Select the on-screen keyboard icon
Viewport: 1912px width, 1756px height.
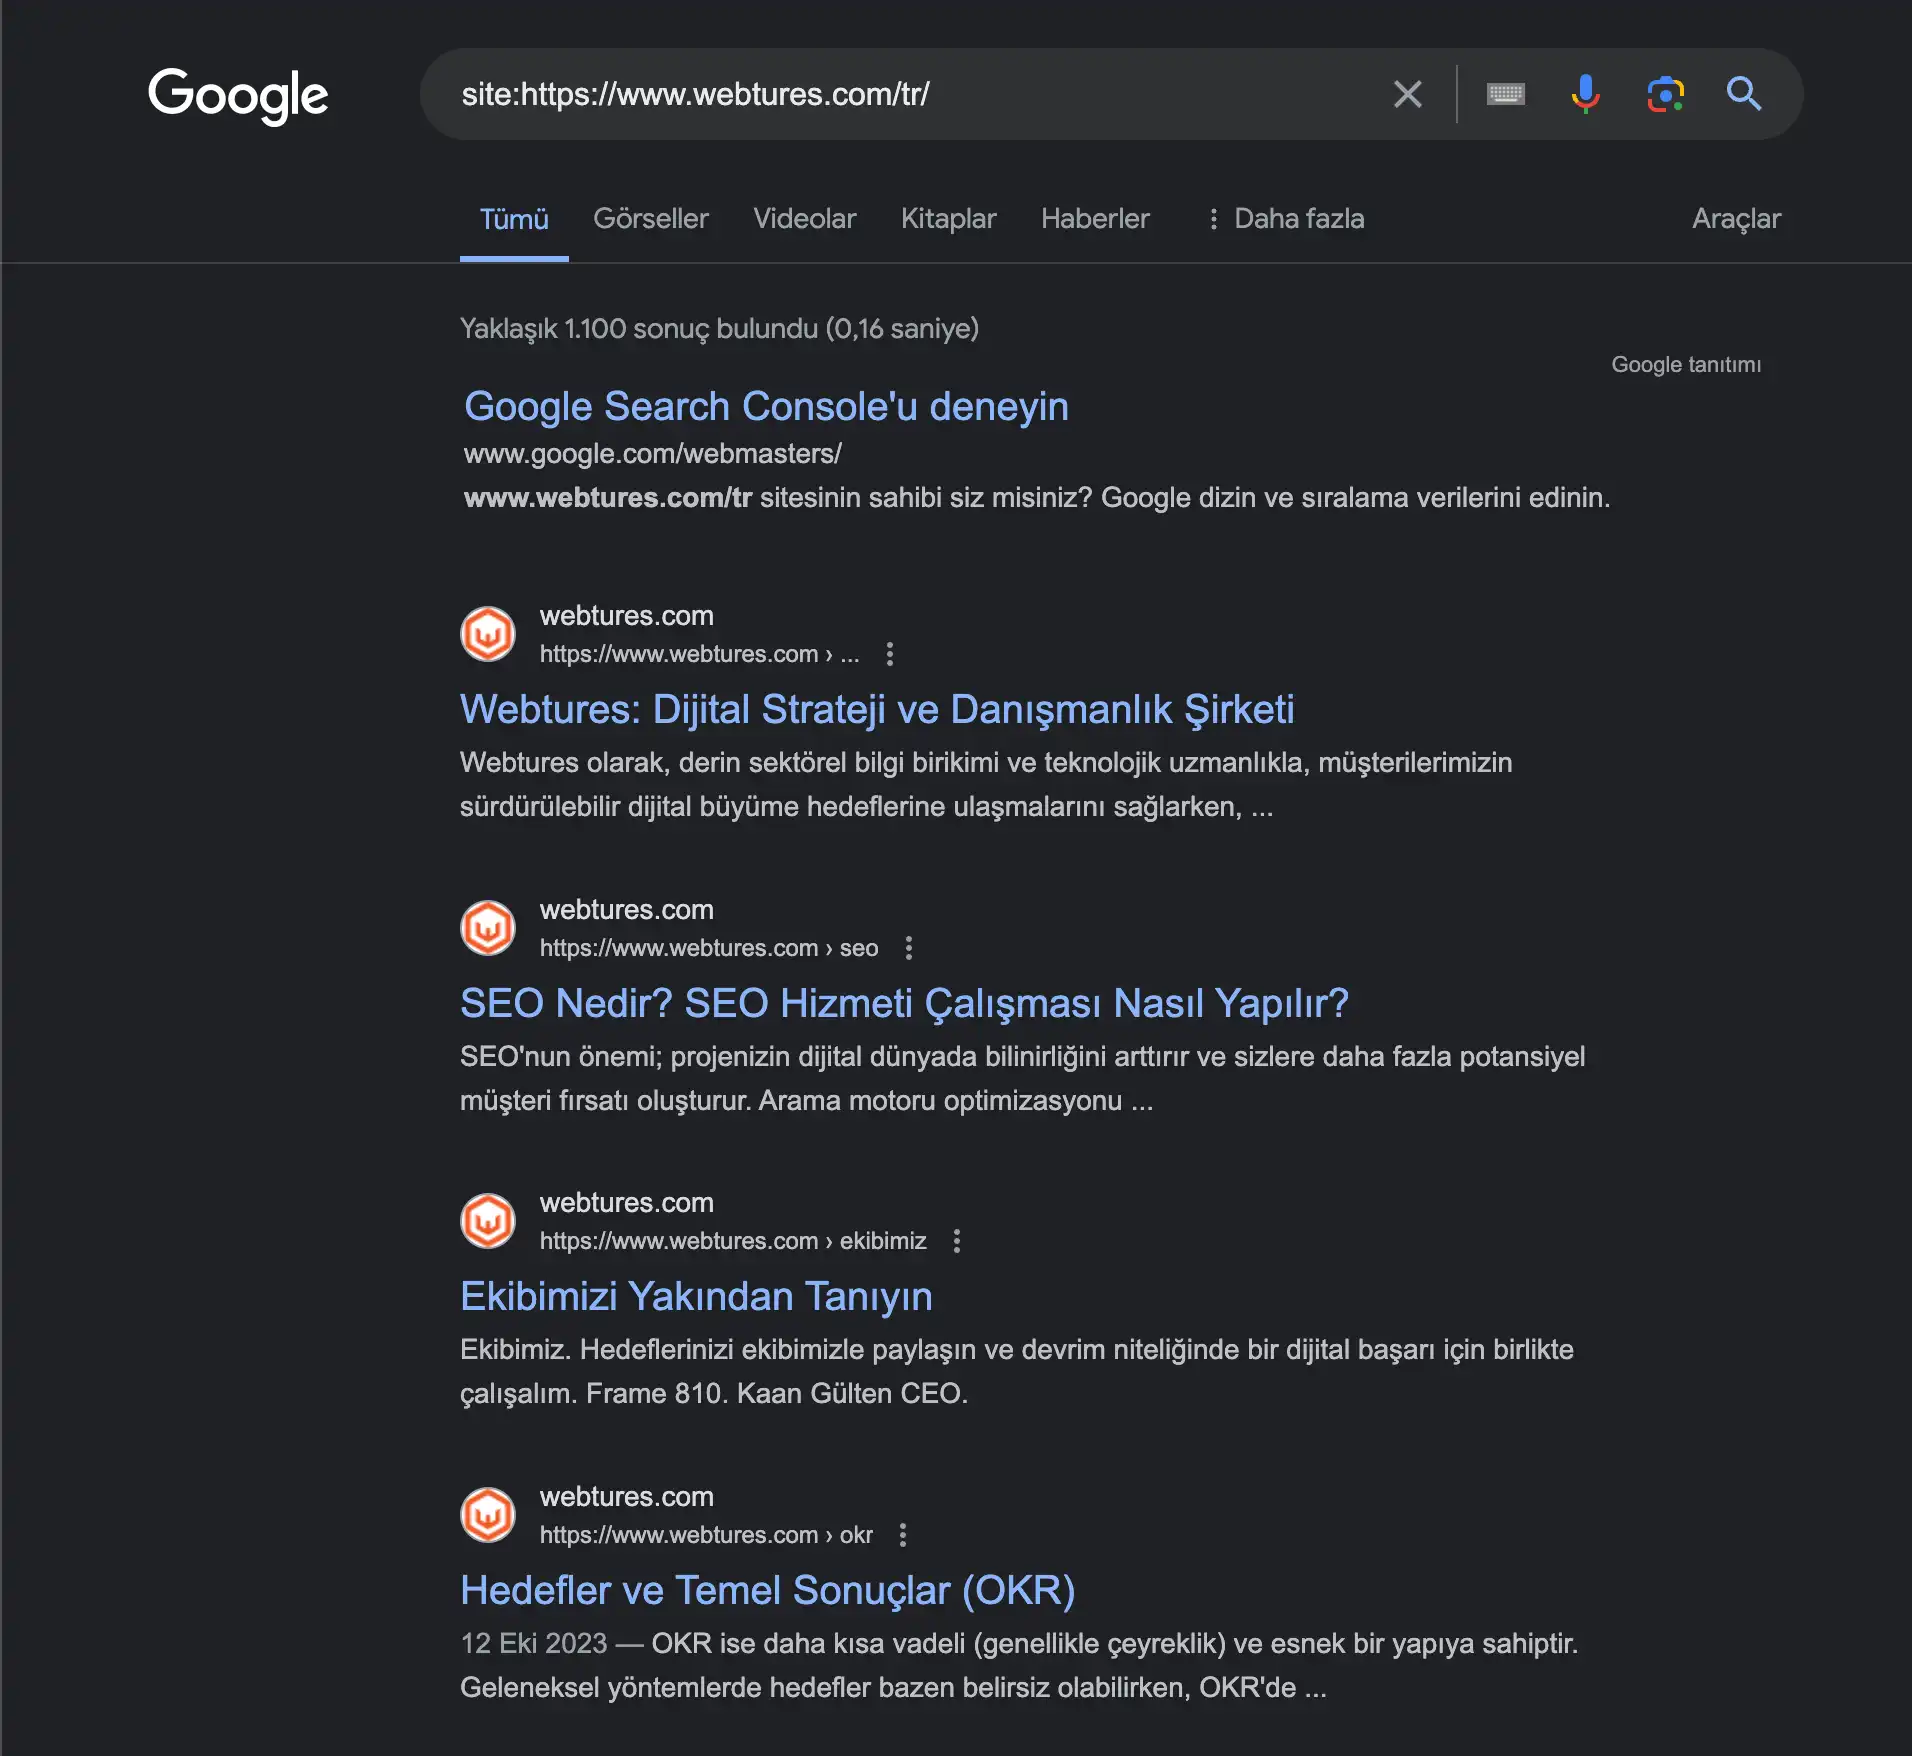[1506, 94]
